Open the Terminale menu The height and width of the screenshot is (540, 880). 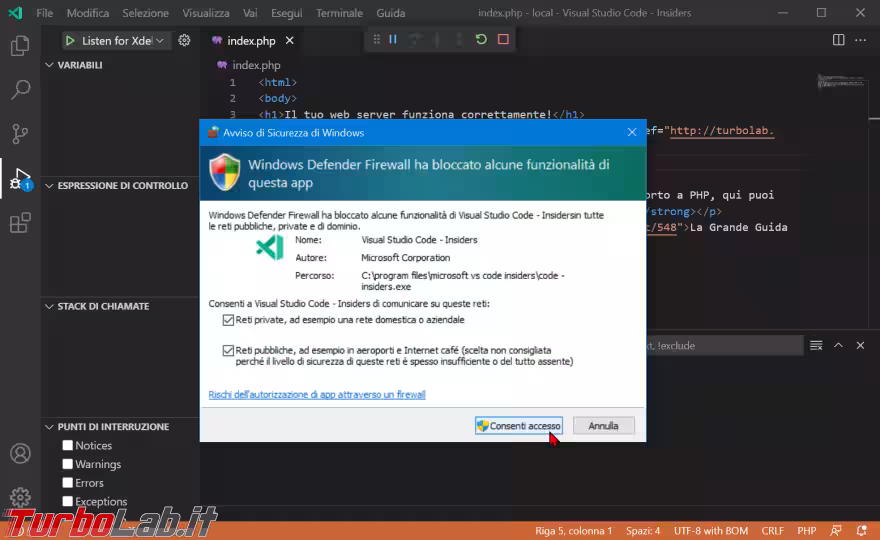click(x=339, y=12)
